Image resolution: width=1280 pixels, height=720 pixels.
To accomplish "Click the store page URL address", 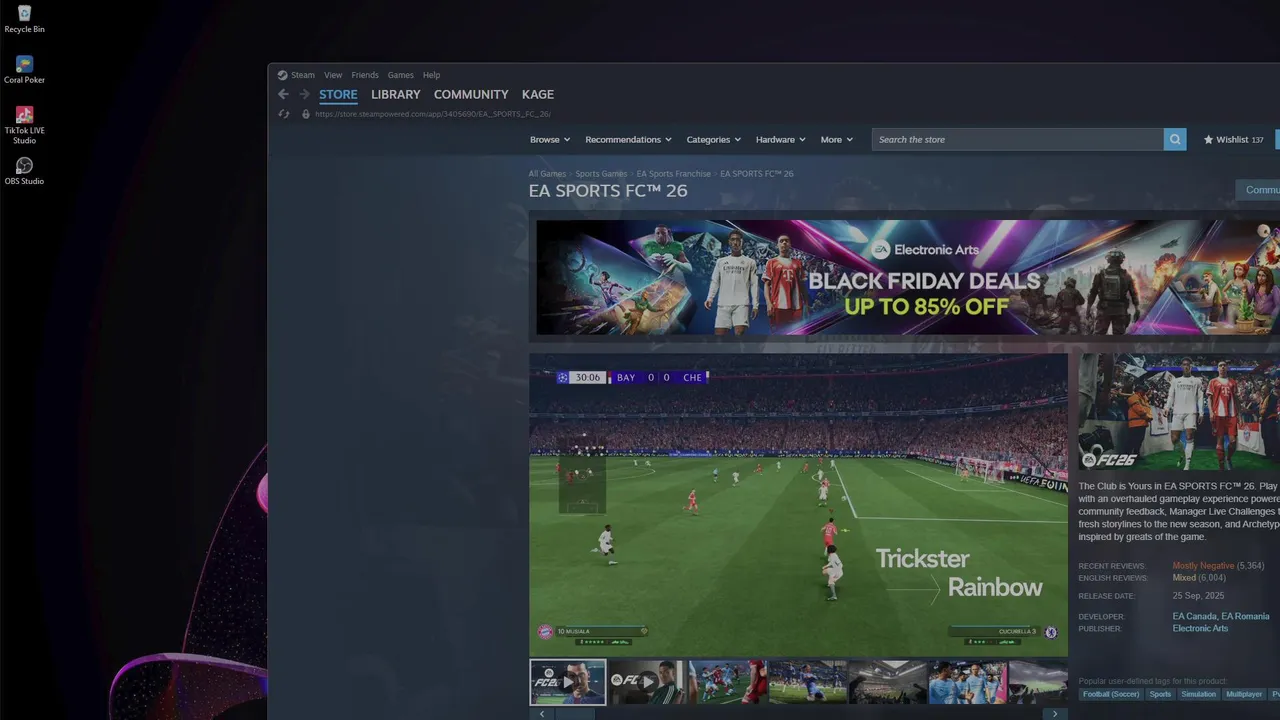I will tap(433, 114).
